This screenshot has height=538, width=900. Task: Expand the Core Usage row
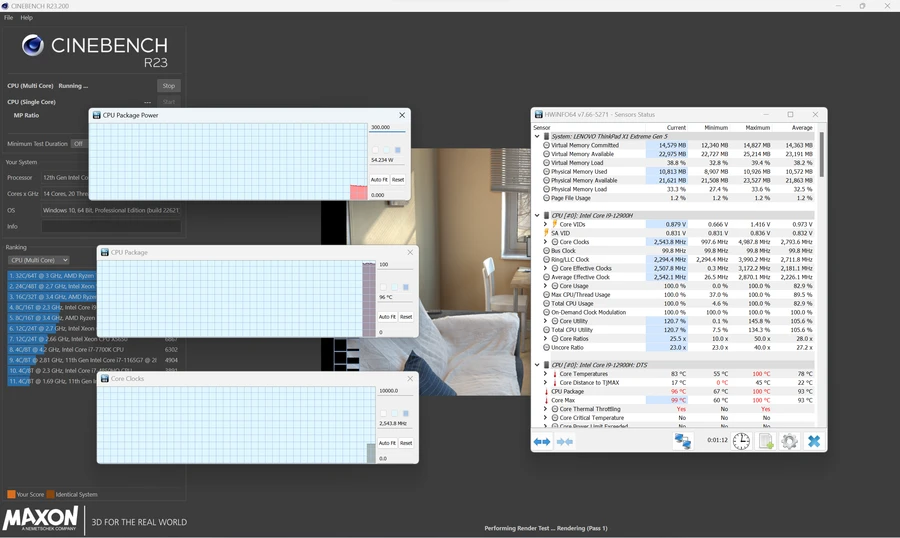click(545, 285)
